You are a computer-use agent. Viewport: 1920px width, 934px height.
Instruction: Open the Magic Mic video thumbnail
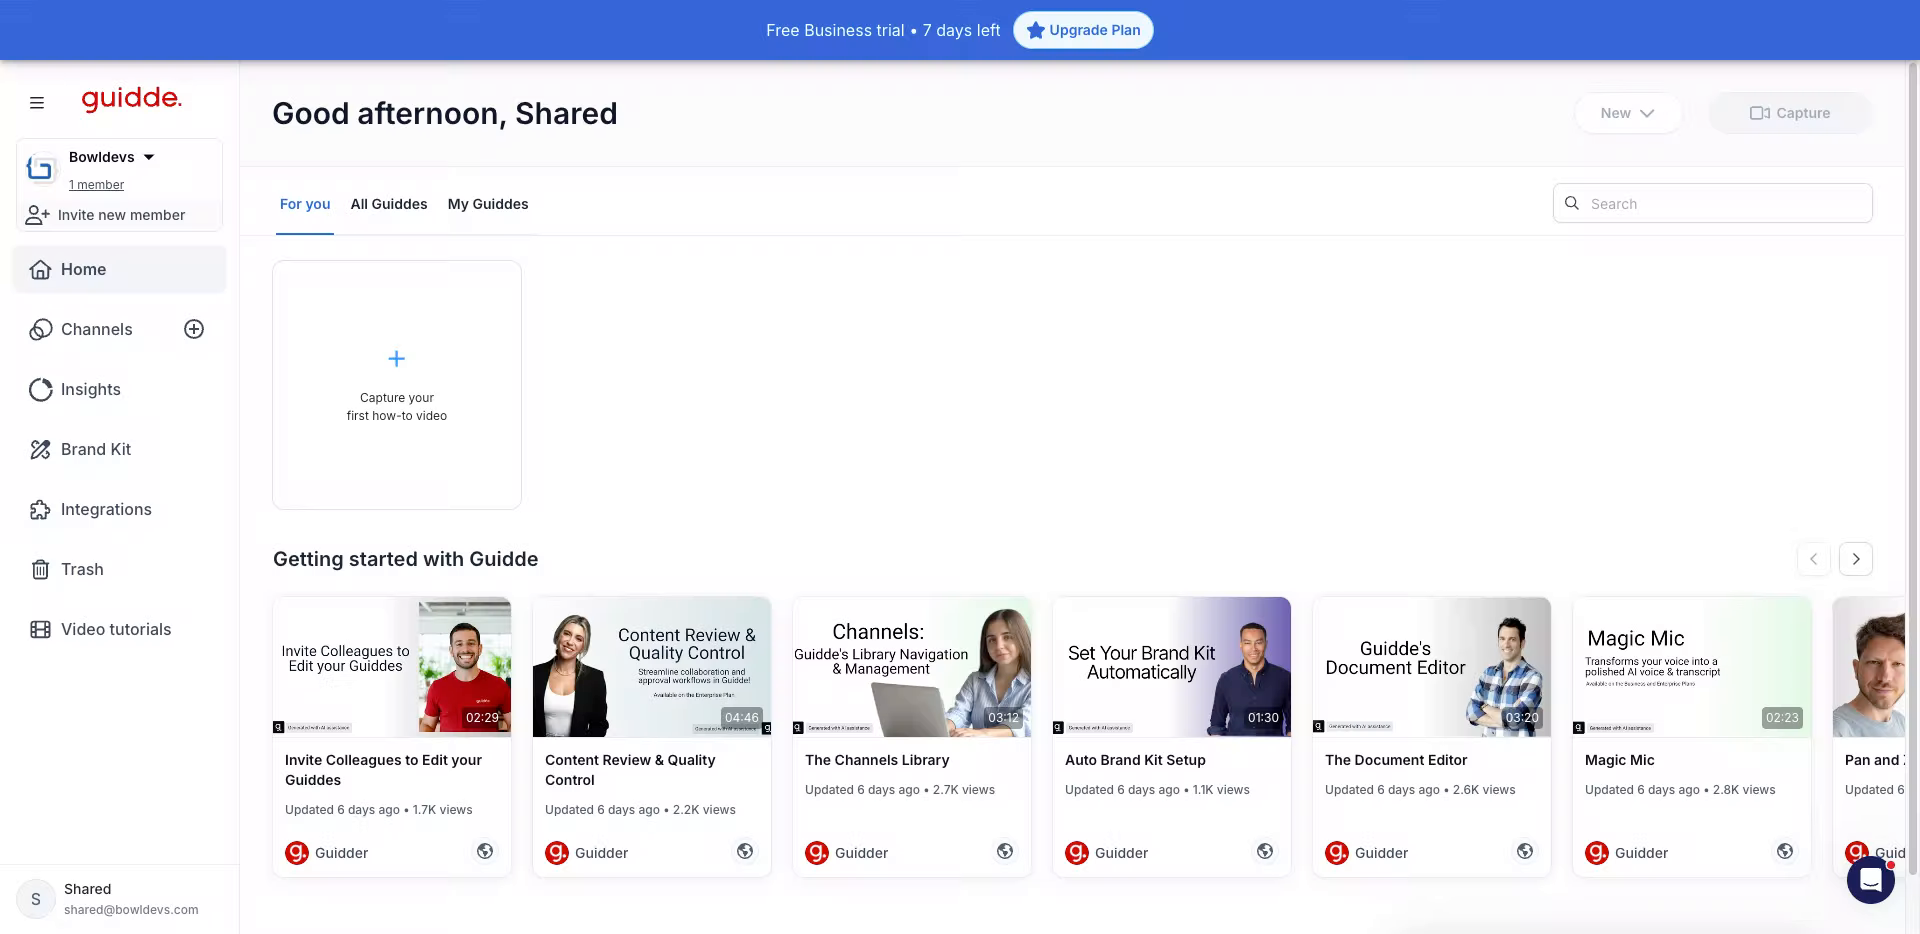[1692, 667]
